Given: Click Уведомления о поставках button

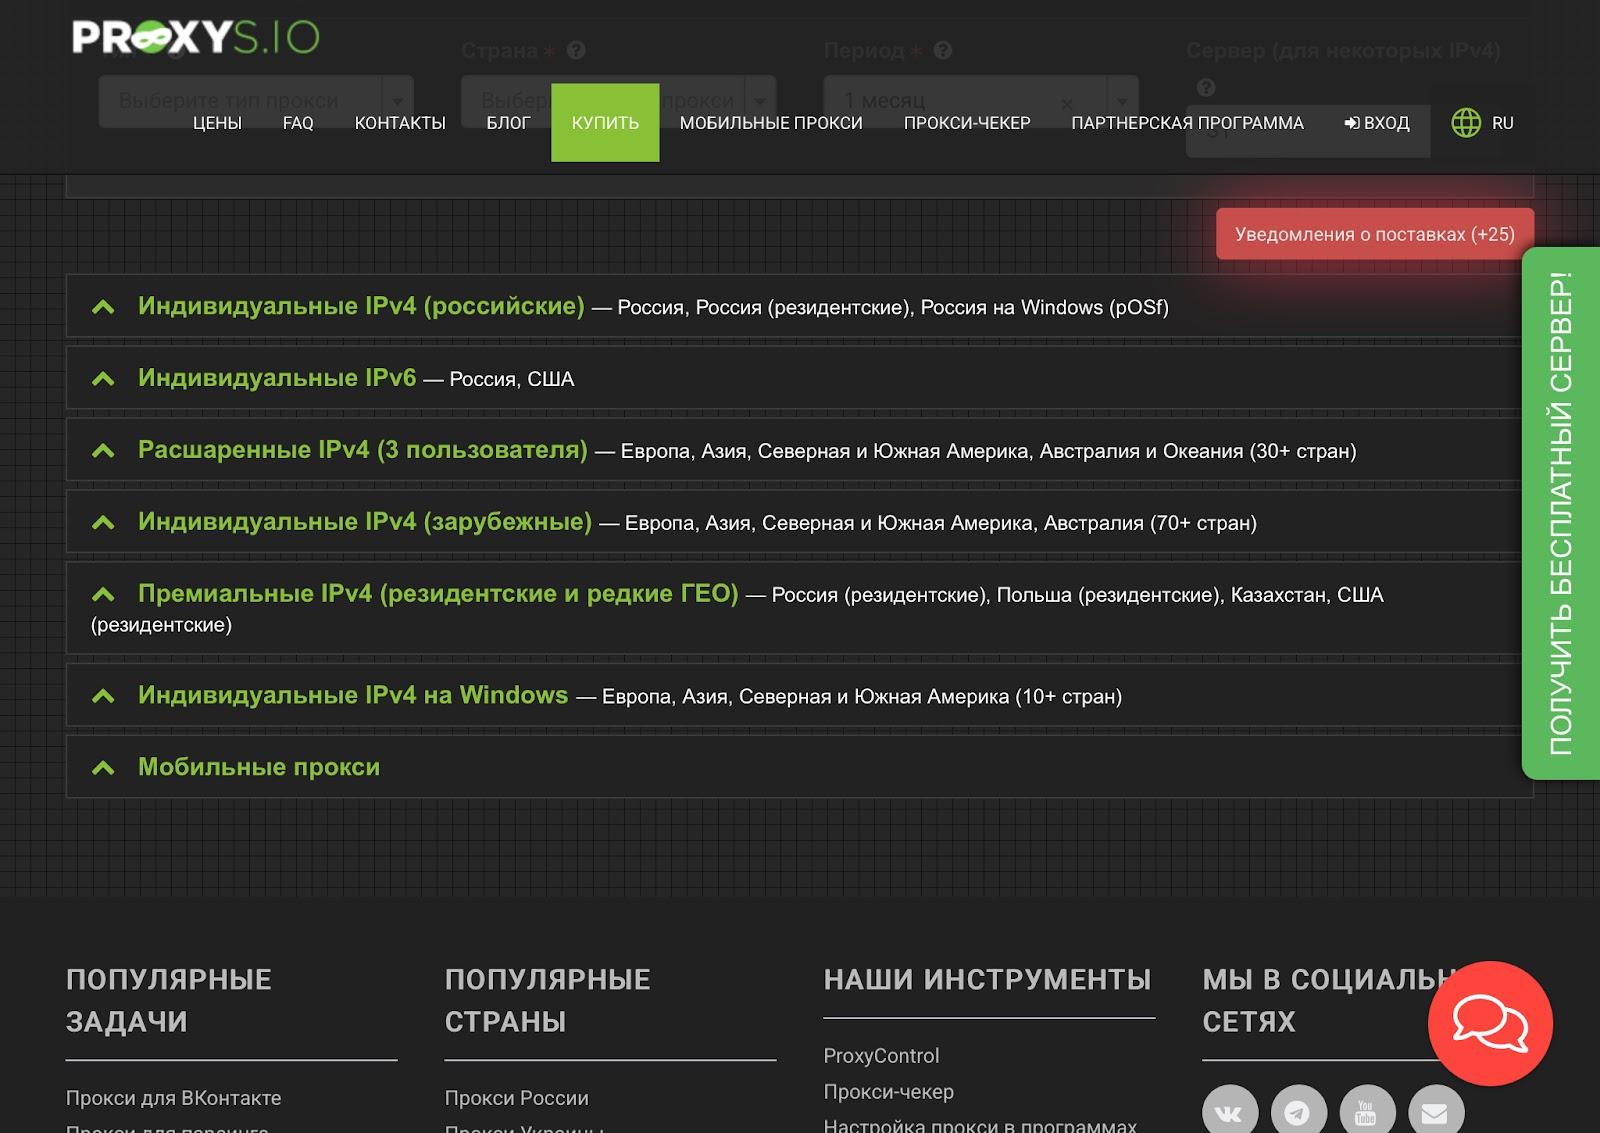Looking at the screenshot, I should tap(1374, 234).
